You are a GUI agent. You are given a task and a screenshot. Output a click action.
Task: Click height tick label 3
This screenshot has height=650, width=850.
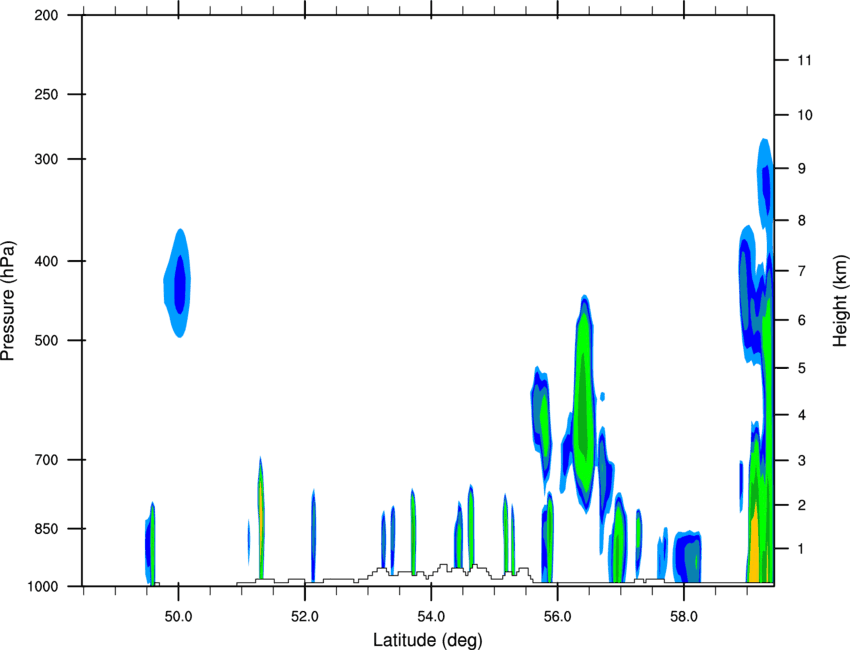coord(802,461)
